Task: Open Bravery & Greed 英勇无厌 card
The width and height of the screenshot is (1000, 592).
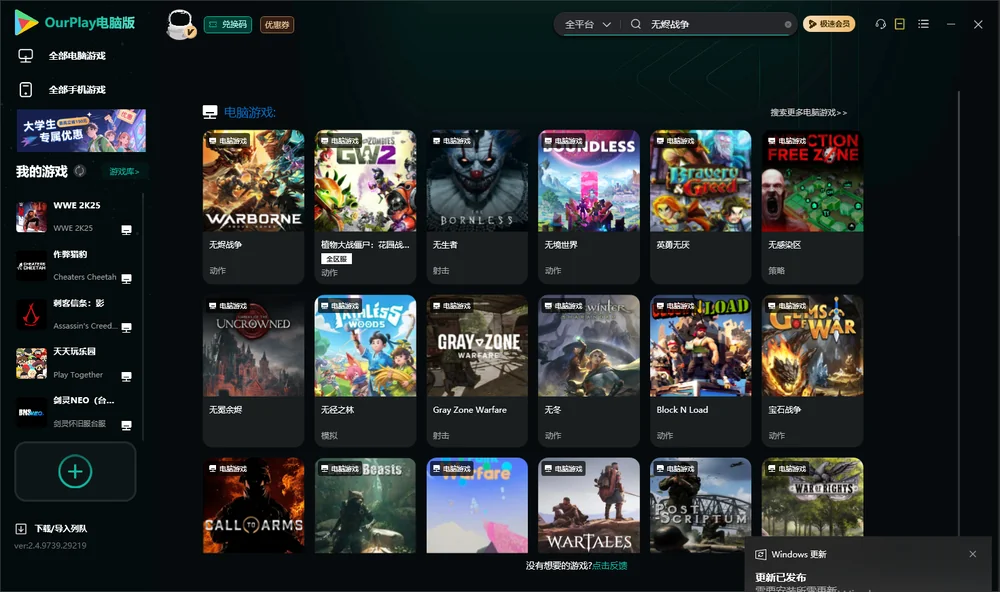Action: pos(700,207)
